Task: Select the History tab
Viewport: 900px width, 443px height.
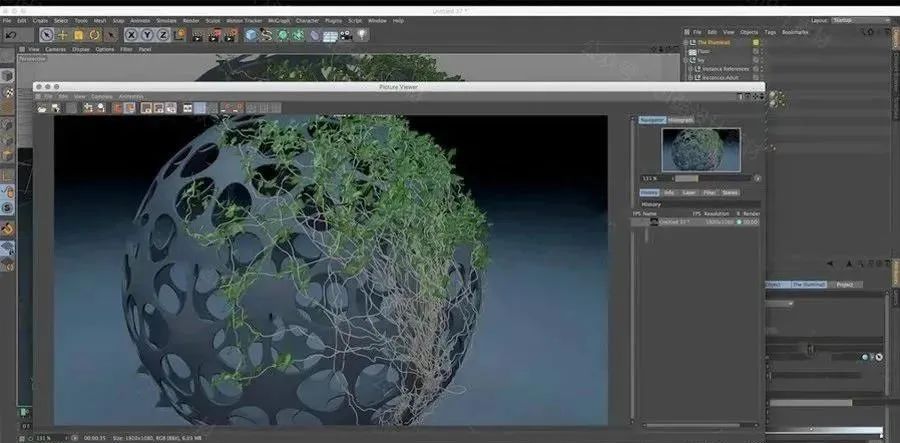Action: 648,193
